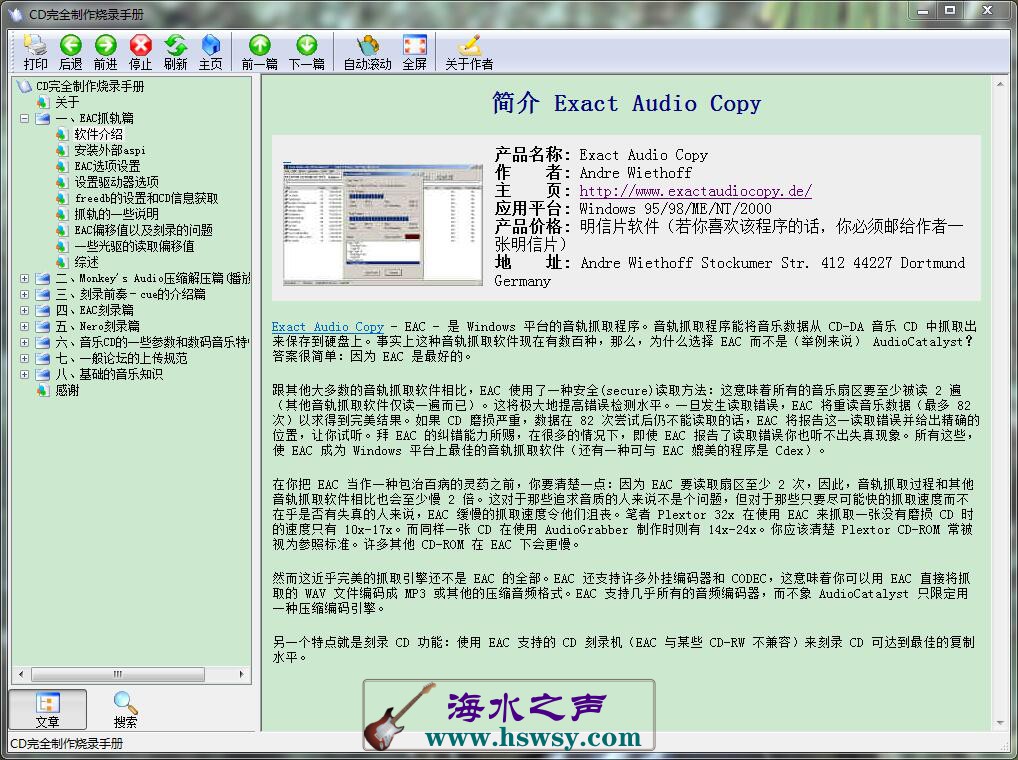Open the 关于 page in tree
Viewport: 1018px width, 760px height.
[x=67, y=102]
